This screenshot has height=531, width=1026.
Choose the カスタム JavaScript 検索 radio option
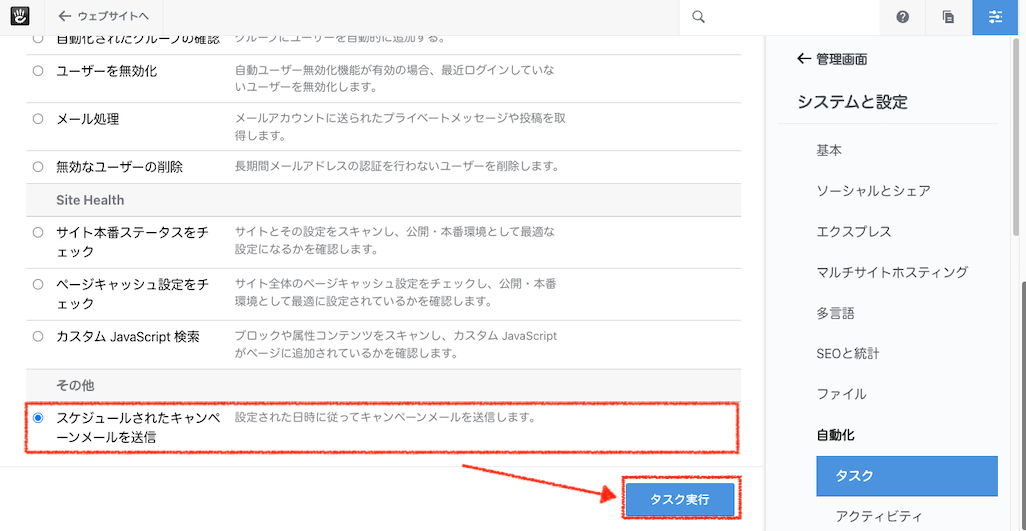point(38,337)
